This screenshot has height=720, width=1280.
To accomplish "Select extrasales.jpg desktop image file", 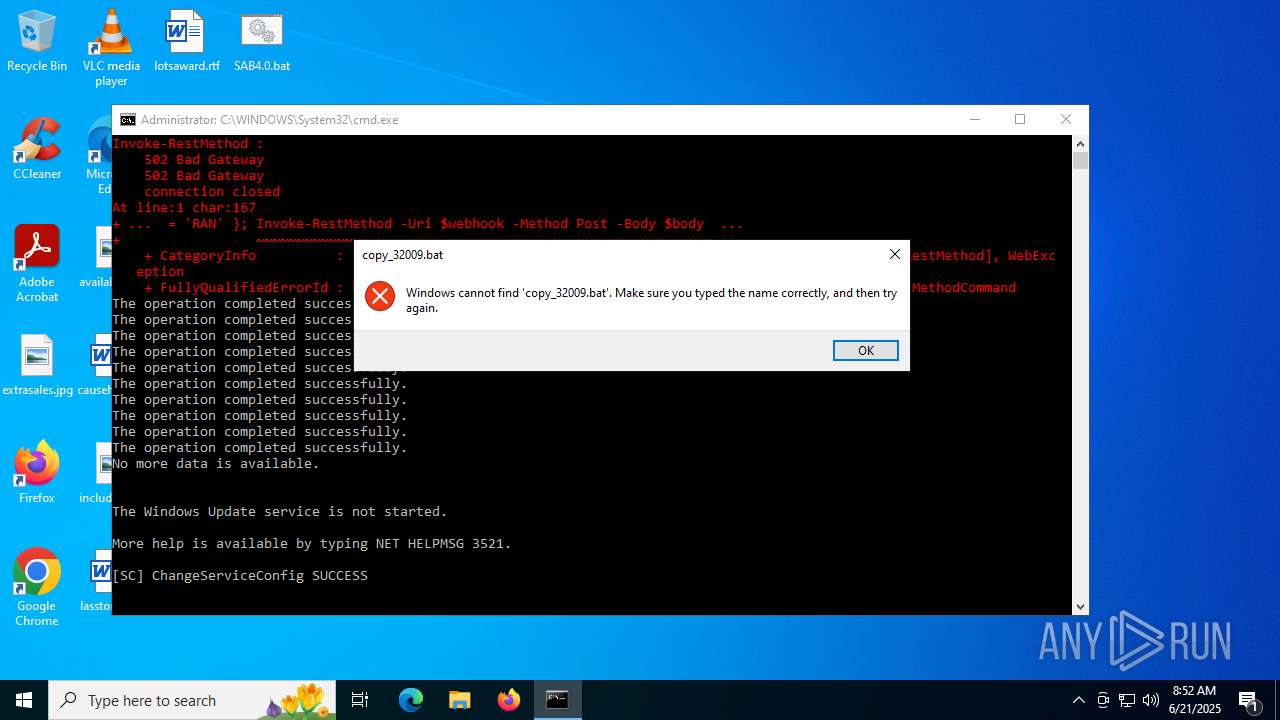I will [x=37, y=365].
